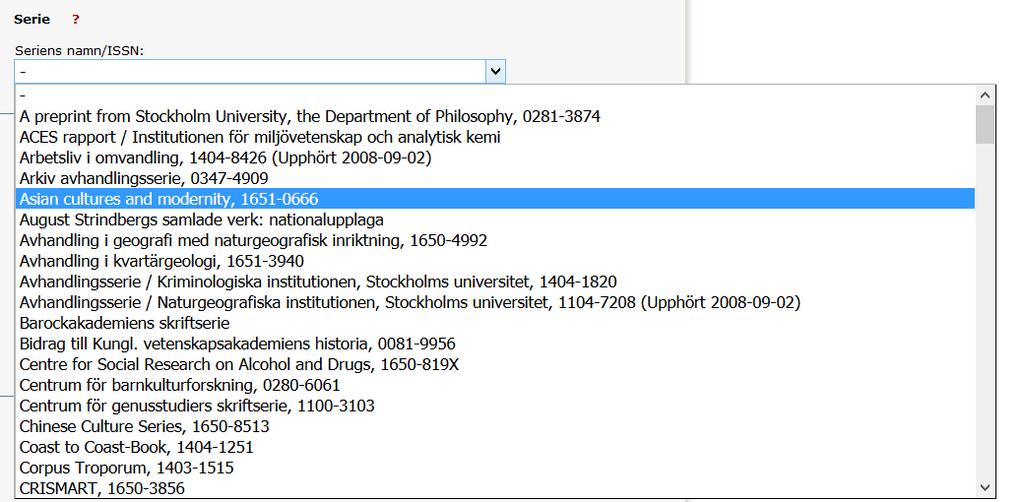Click the list scrollbar up arrow
Viewport: 1024px width, 502px height.
click(x=985, y=95)
